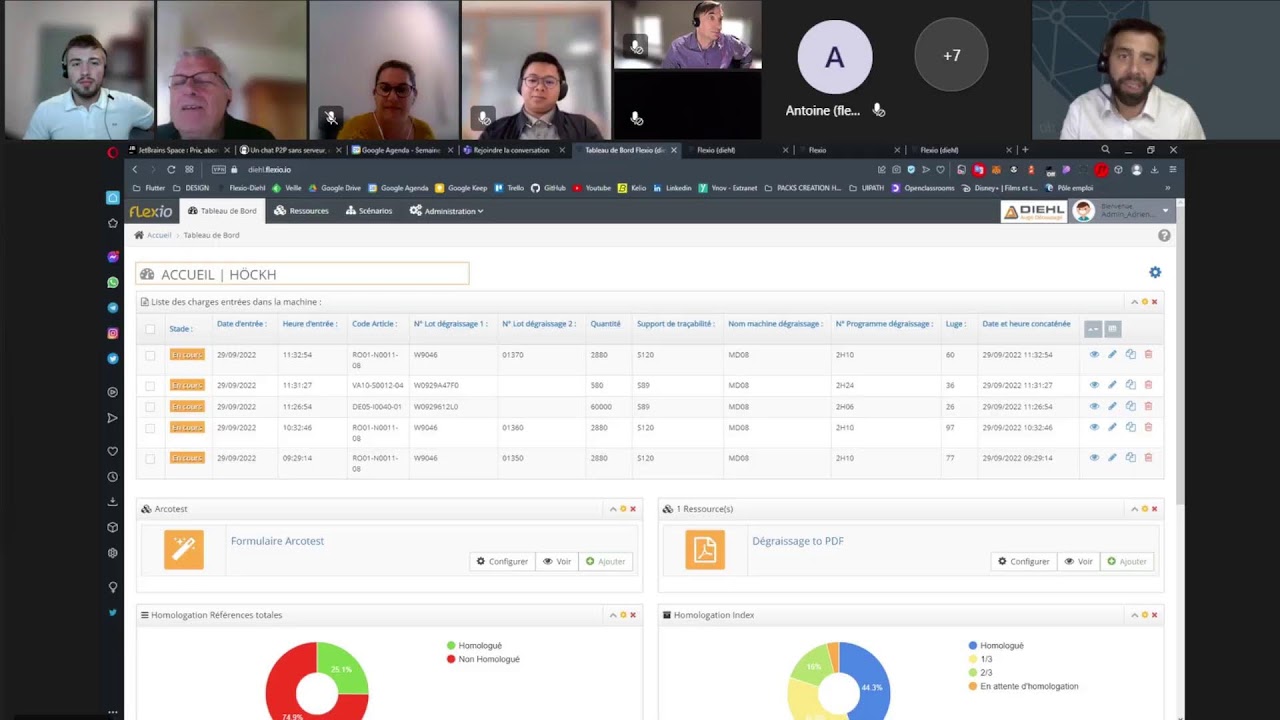The width and height of the screenshot is (1280, 720).
Task: Open Instagram in the Opera sidebar
Action: [113, 333]
